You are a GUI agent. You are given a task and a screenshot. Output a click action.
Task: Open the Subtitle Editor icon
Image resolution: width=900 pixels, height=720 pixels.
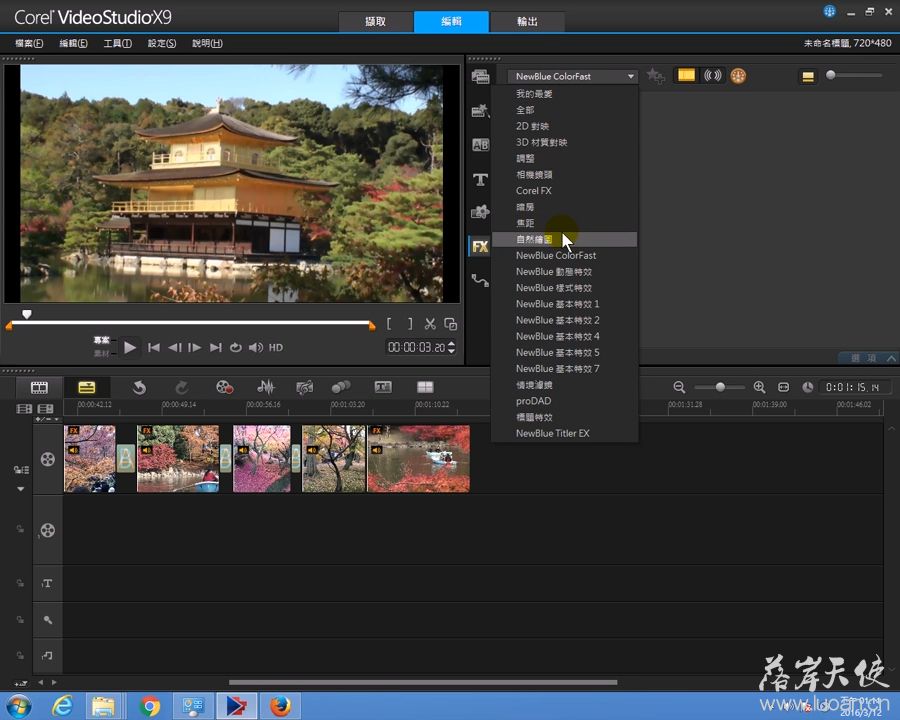[x=383, y=388]
